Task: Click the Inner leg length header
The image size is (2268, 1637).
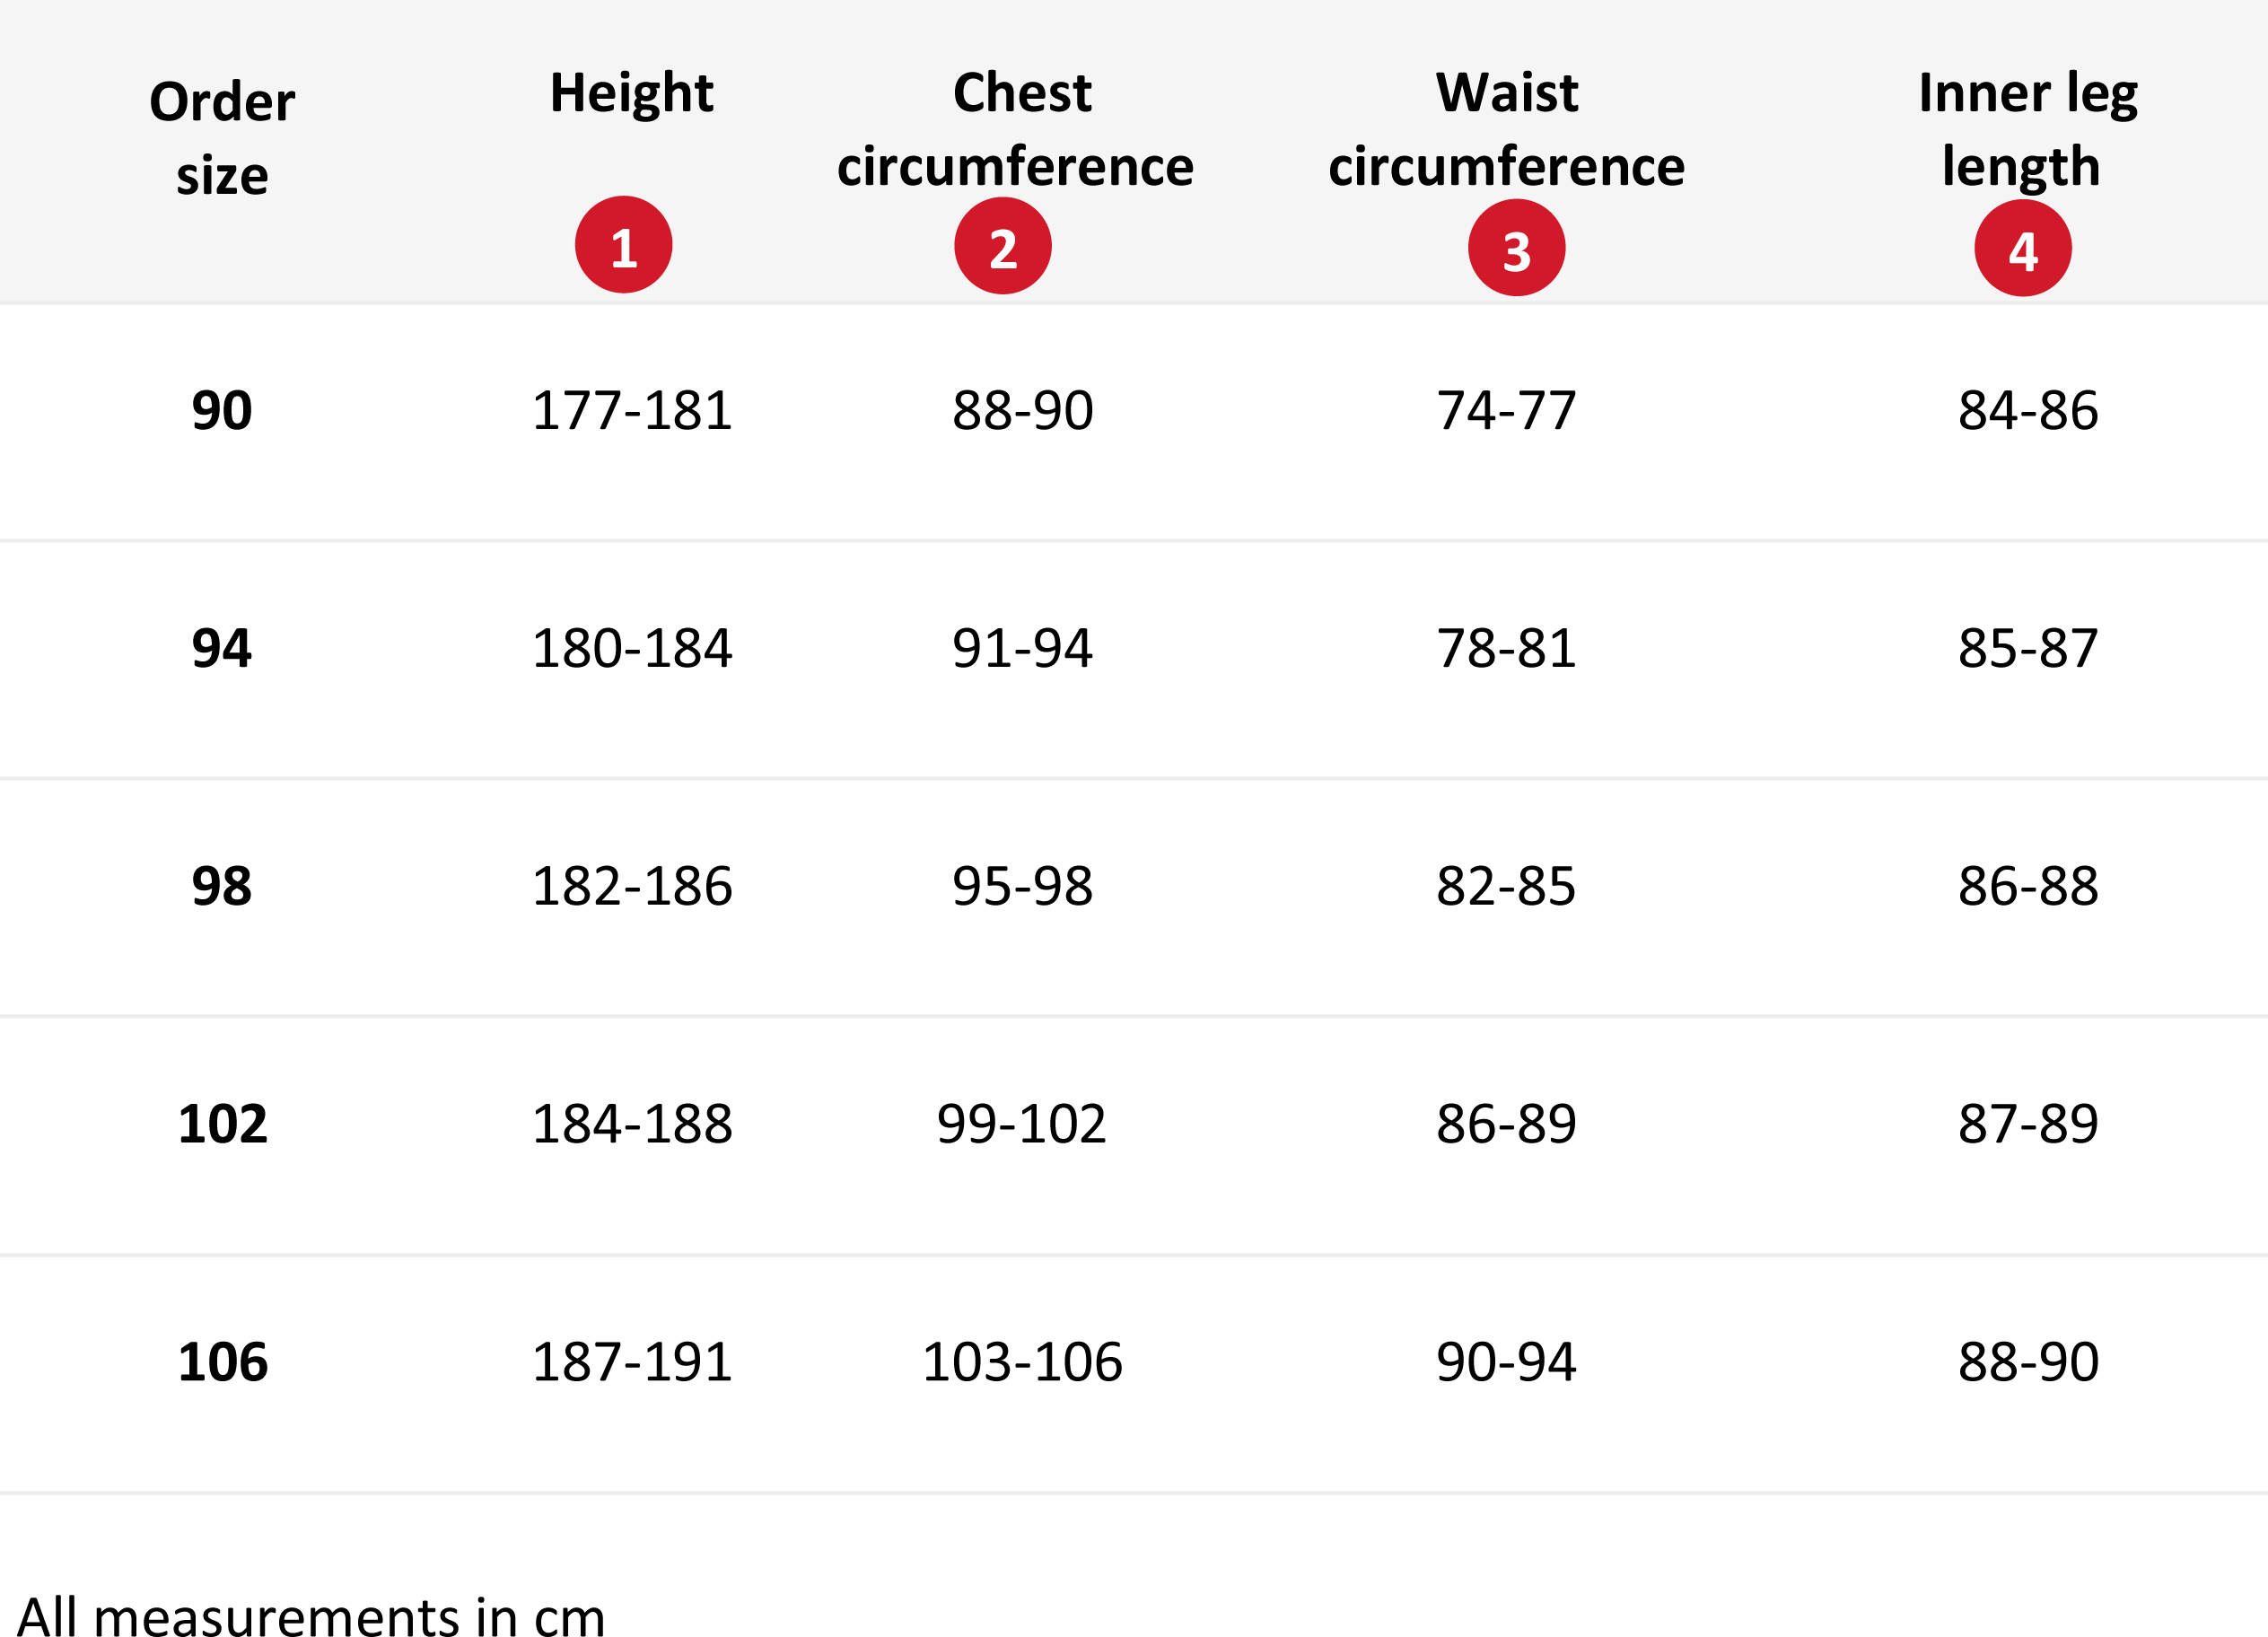Action: [2027, 129]
